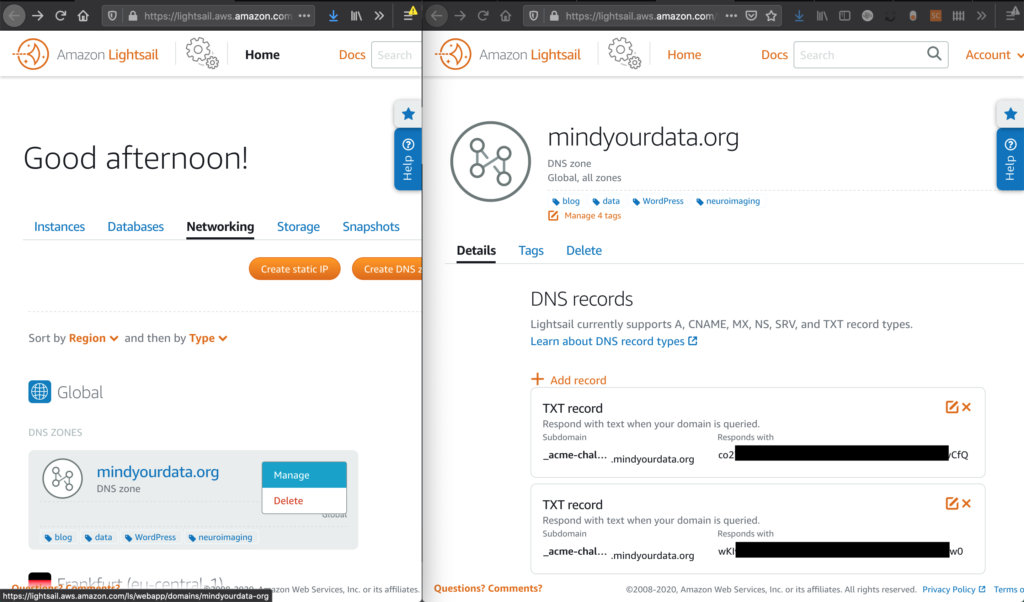
Task: Expand the Account dropdown in the right window
Action: click(x=994, y=55)
